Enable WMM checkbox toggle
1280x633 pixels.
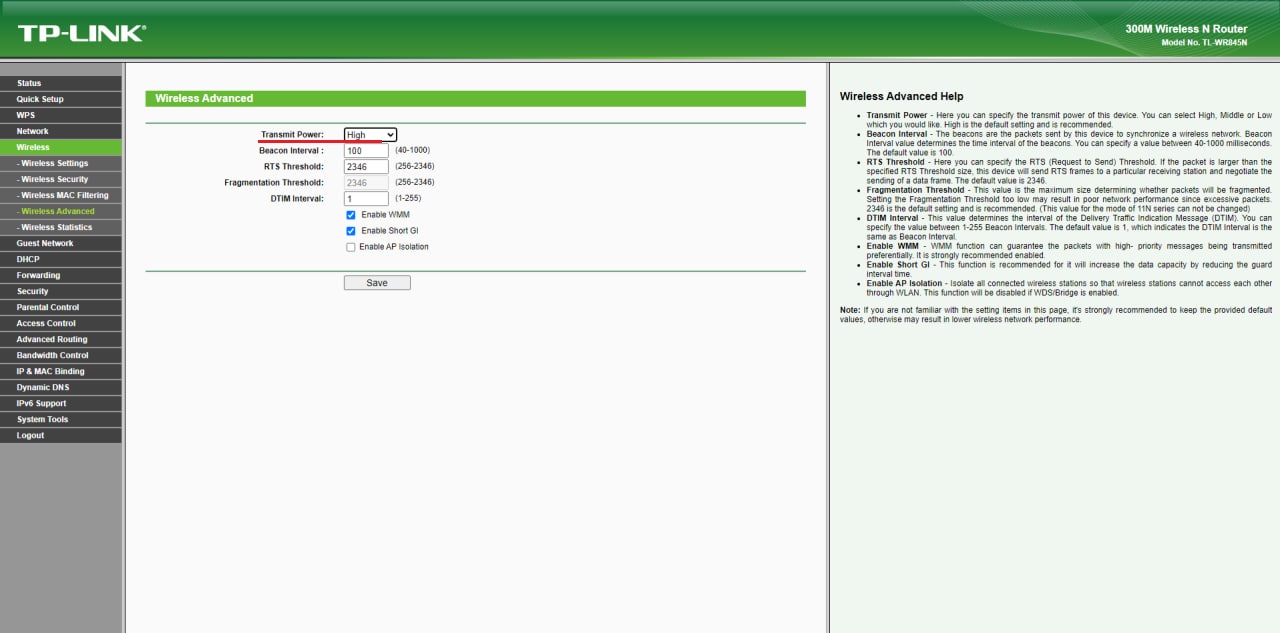351,215
